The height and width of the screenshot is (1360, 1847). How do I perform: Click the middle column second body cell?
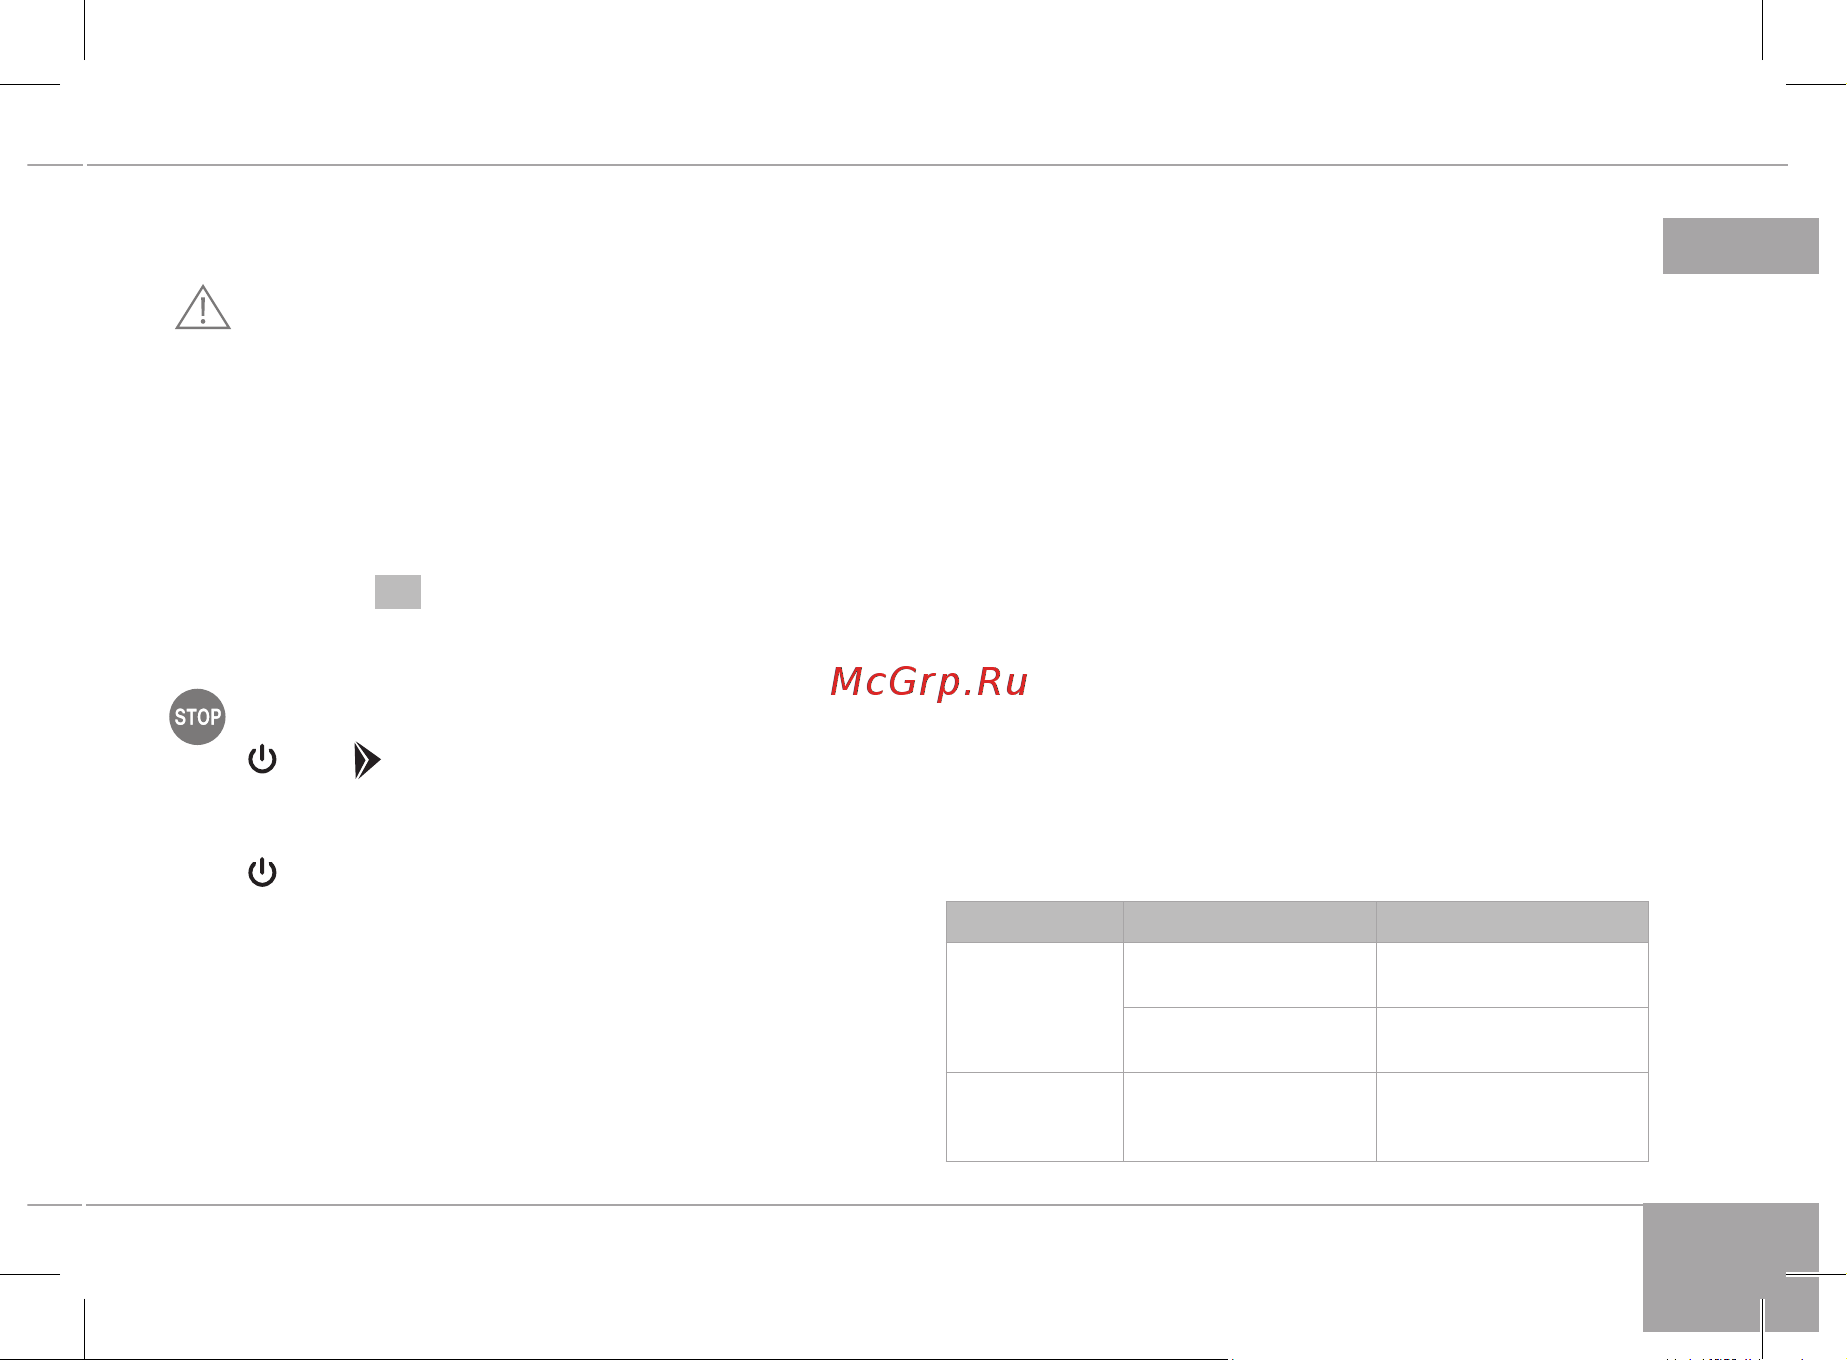pos(1250,1040)
